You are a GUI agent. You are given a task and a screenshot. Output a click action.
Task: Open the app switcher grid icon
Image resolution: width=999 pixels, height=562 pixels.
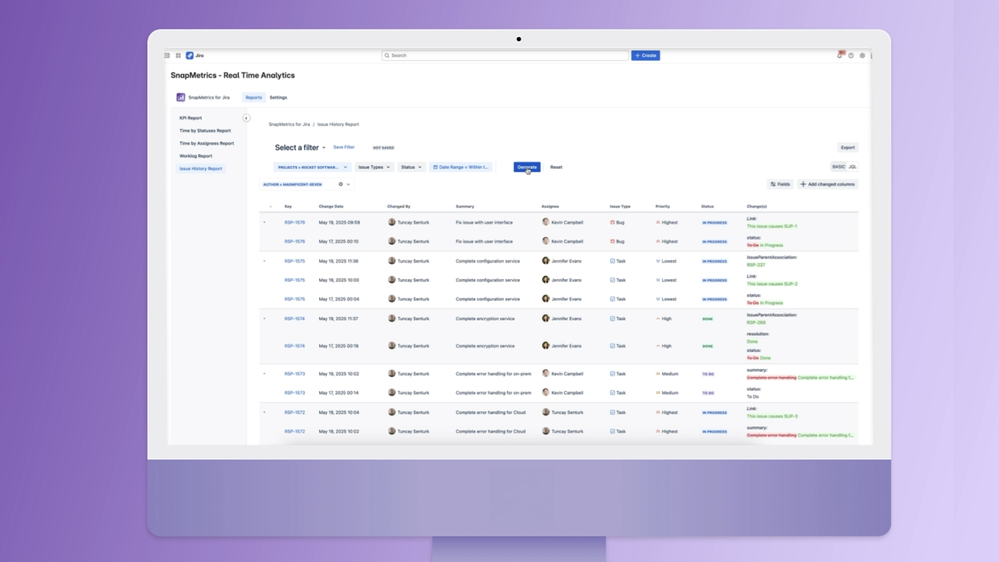pos(178,55)
